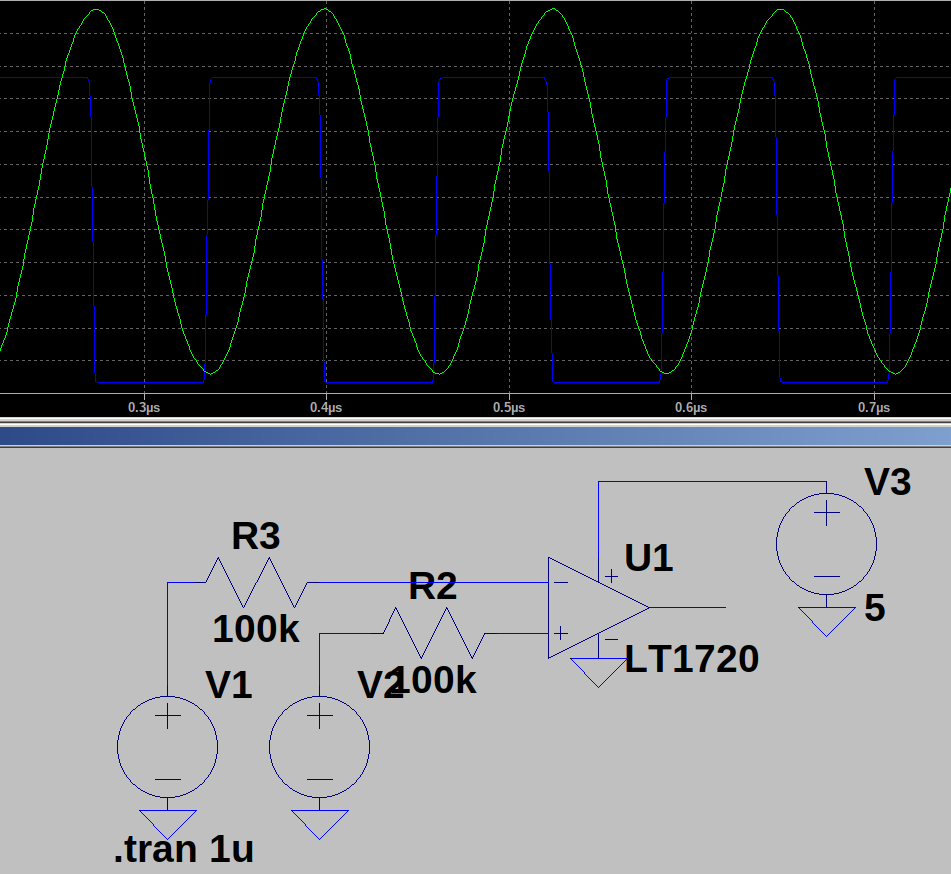
Task: Click the 100k value under R3
Action: coord(256,629)
